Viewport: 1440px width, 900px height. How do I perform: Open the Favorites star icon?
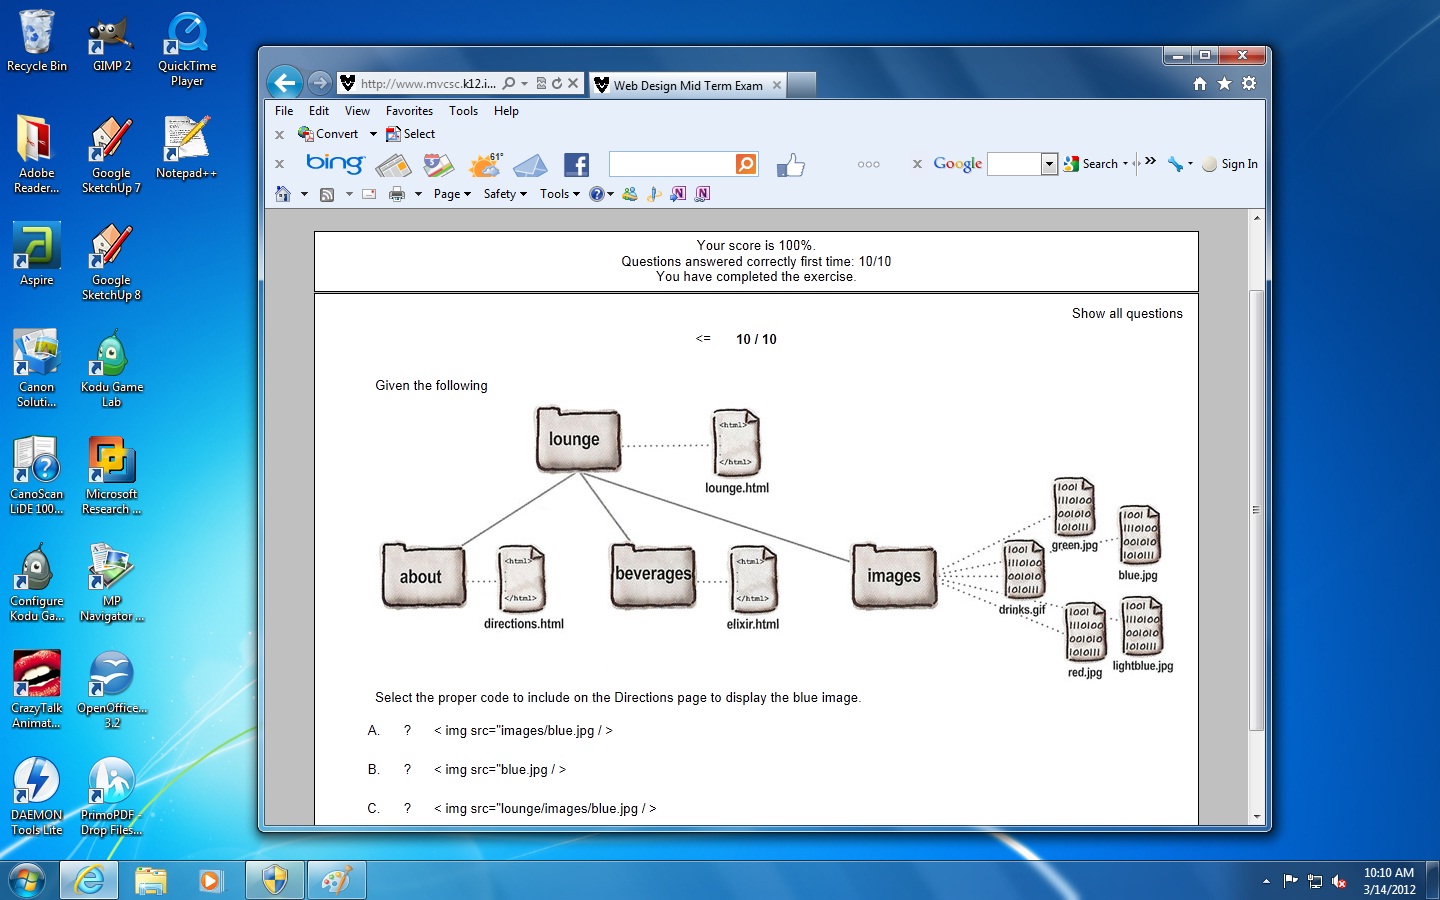(1224, 84)
